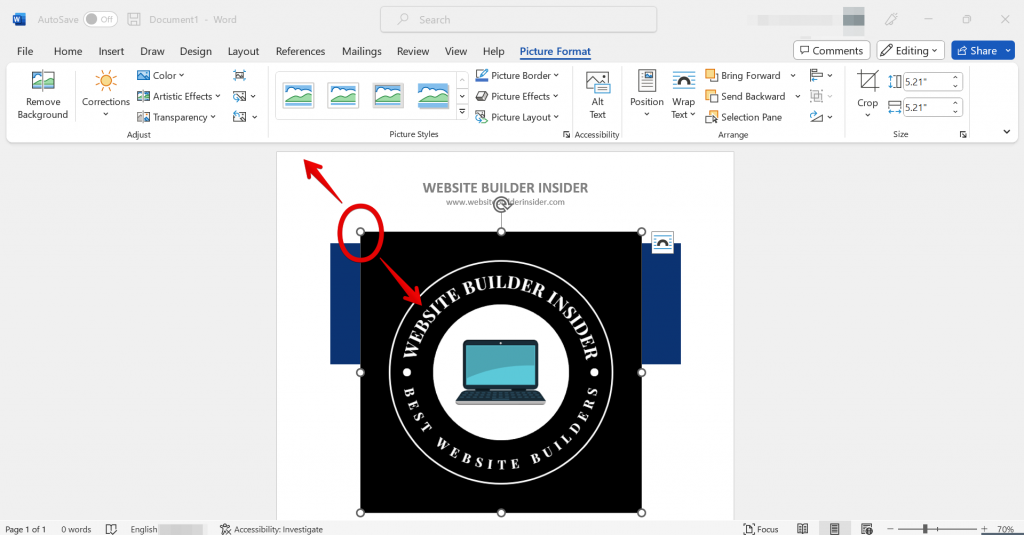Click the Remove Background icon
This screenshot has height=535, width=1024.
click(43, 83)
